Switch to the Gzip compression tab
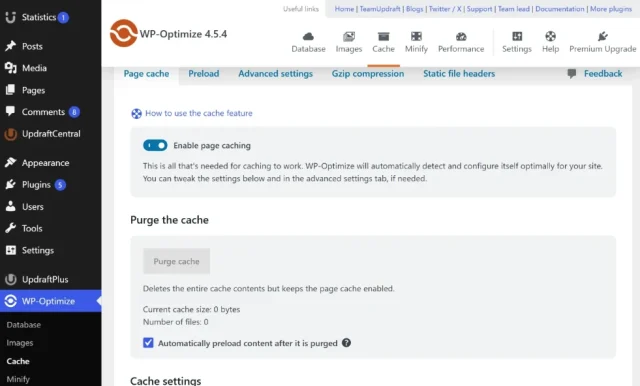 [368, 74]
